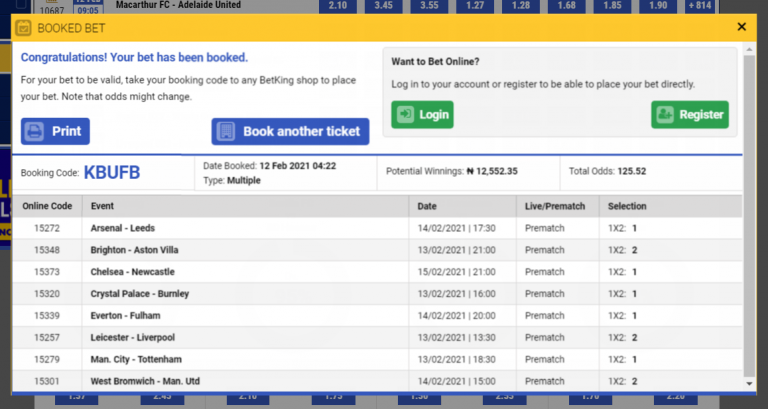Click the Chelsea - Newcastle event

pyautogui.click(x=132, y=272)
